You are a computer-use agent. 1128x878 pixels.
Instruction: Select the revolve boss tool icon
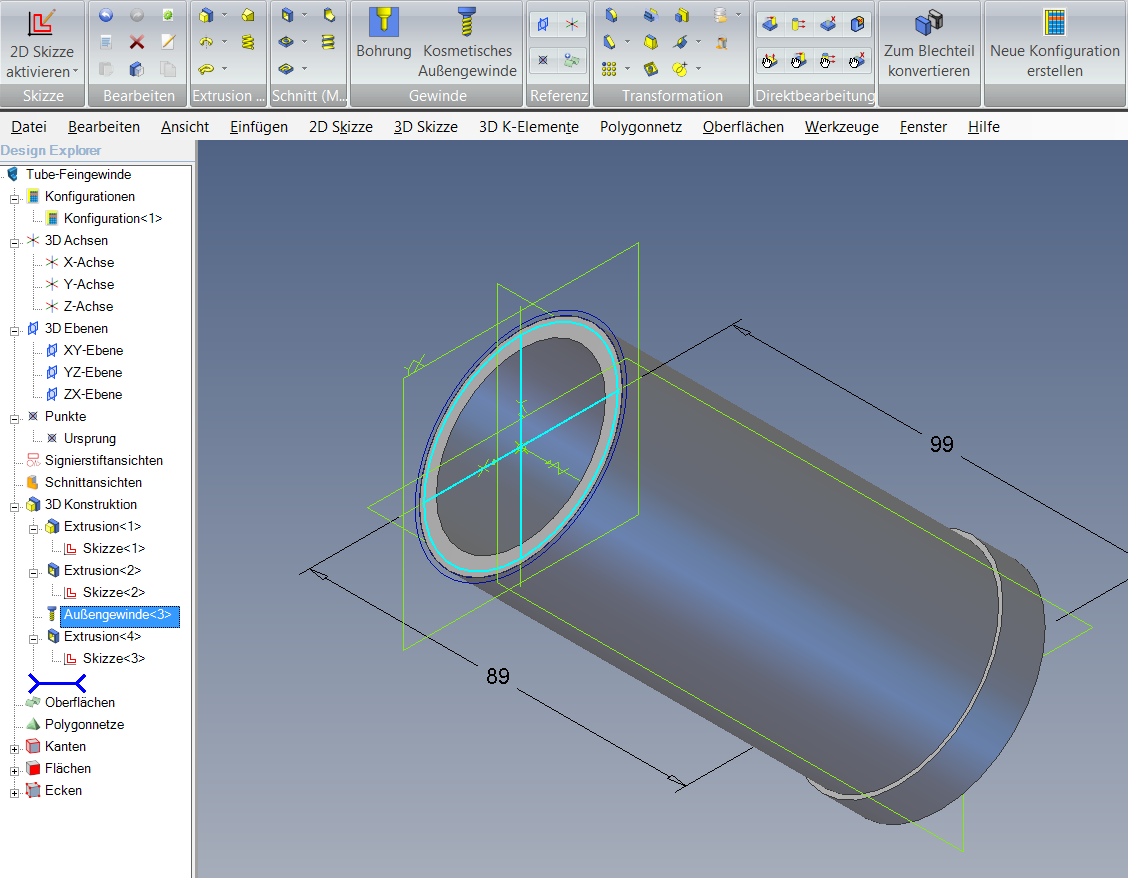(206, 42)
